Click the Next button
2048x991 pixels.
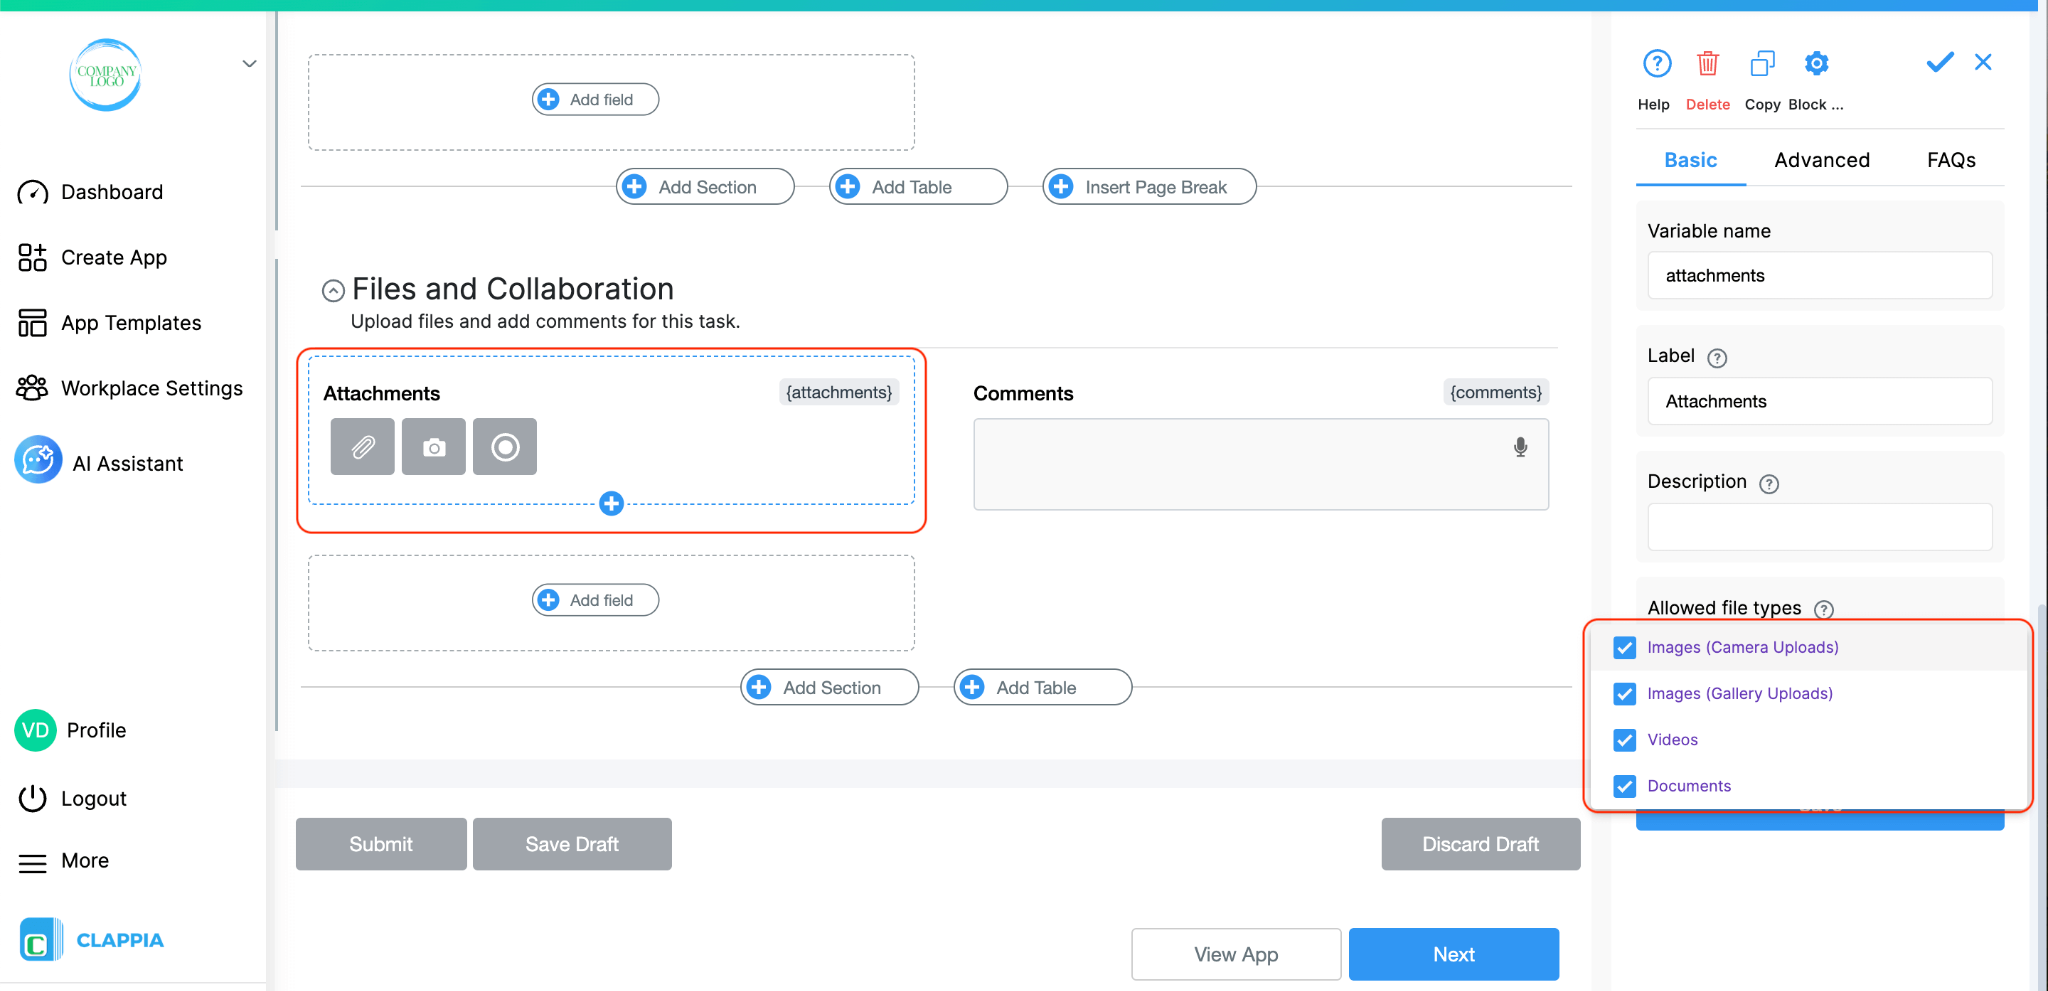[x=1452, y=954]
